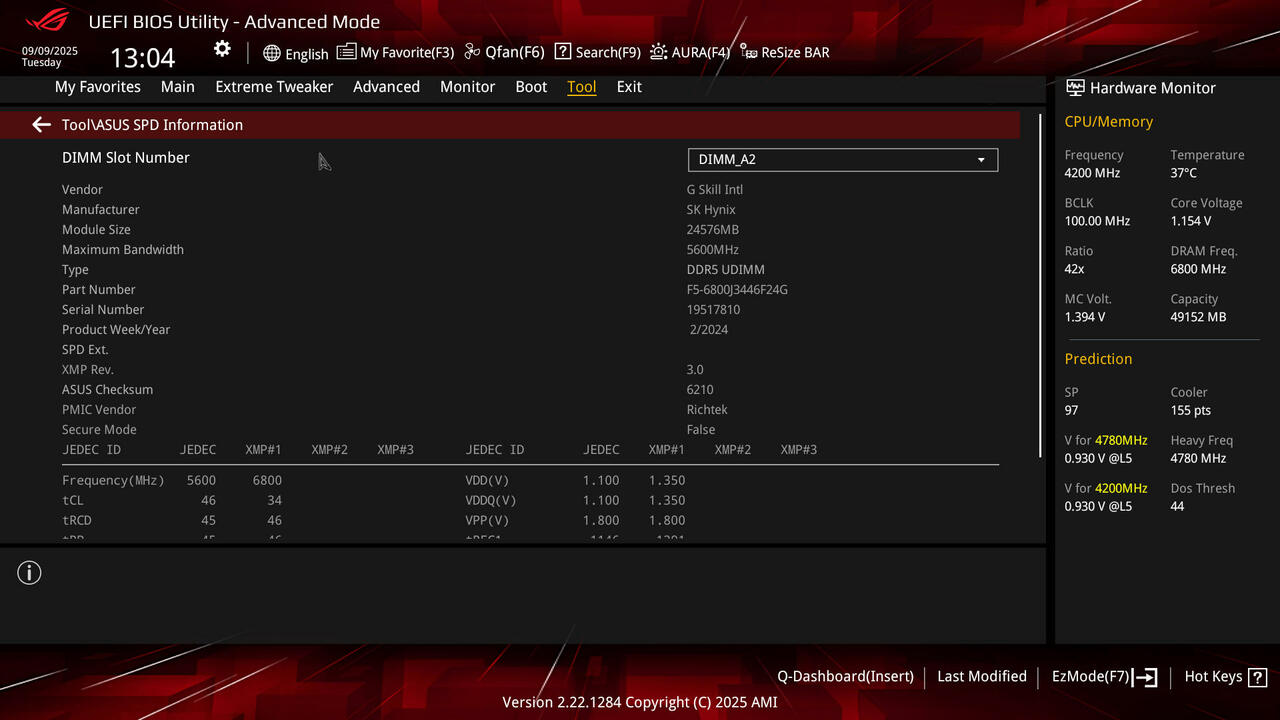This screenshot has height=720, width=1280.
Task: Click the XMP#1 tCL value 34
Action: (274, 500)
